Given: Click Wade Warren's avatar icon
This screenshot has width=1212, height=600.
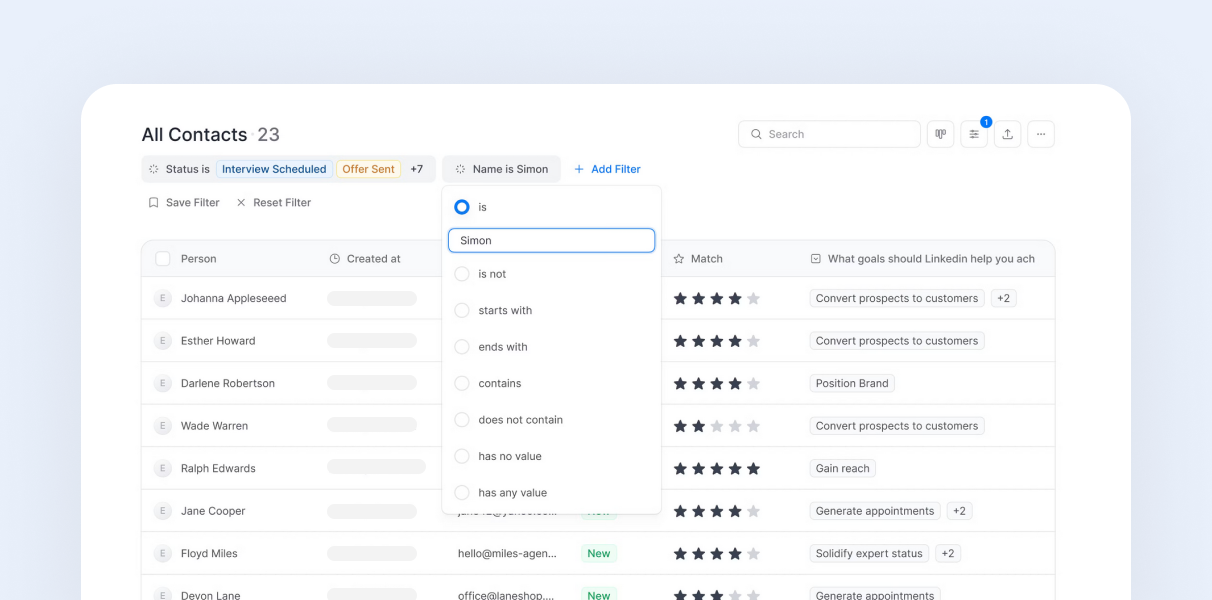Looking at the screenshot, I should (x=162, y=426).
